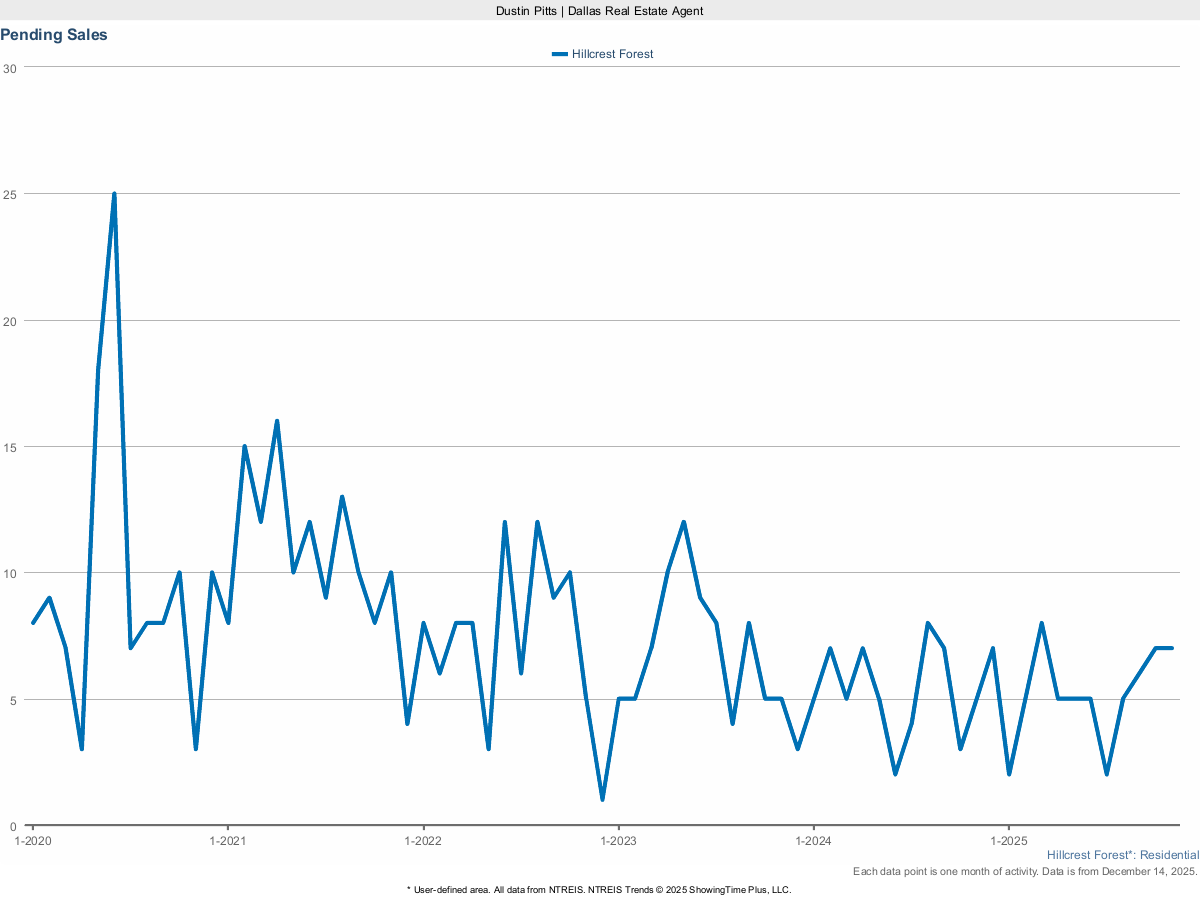Image resolution: width=1200 pixels, height=900 pixels.
Task: Click the Dustin Pitts header banner
Action: 598,11
